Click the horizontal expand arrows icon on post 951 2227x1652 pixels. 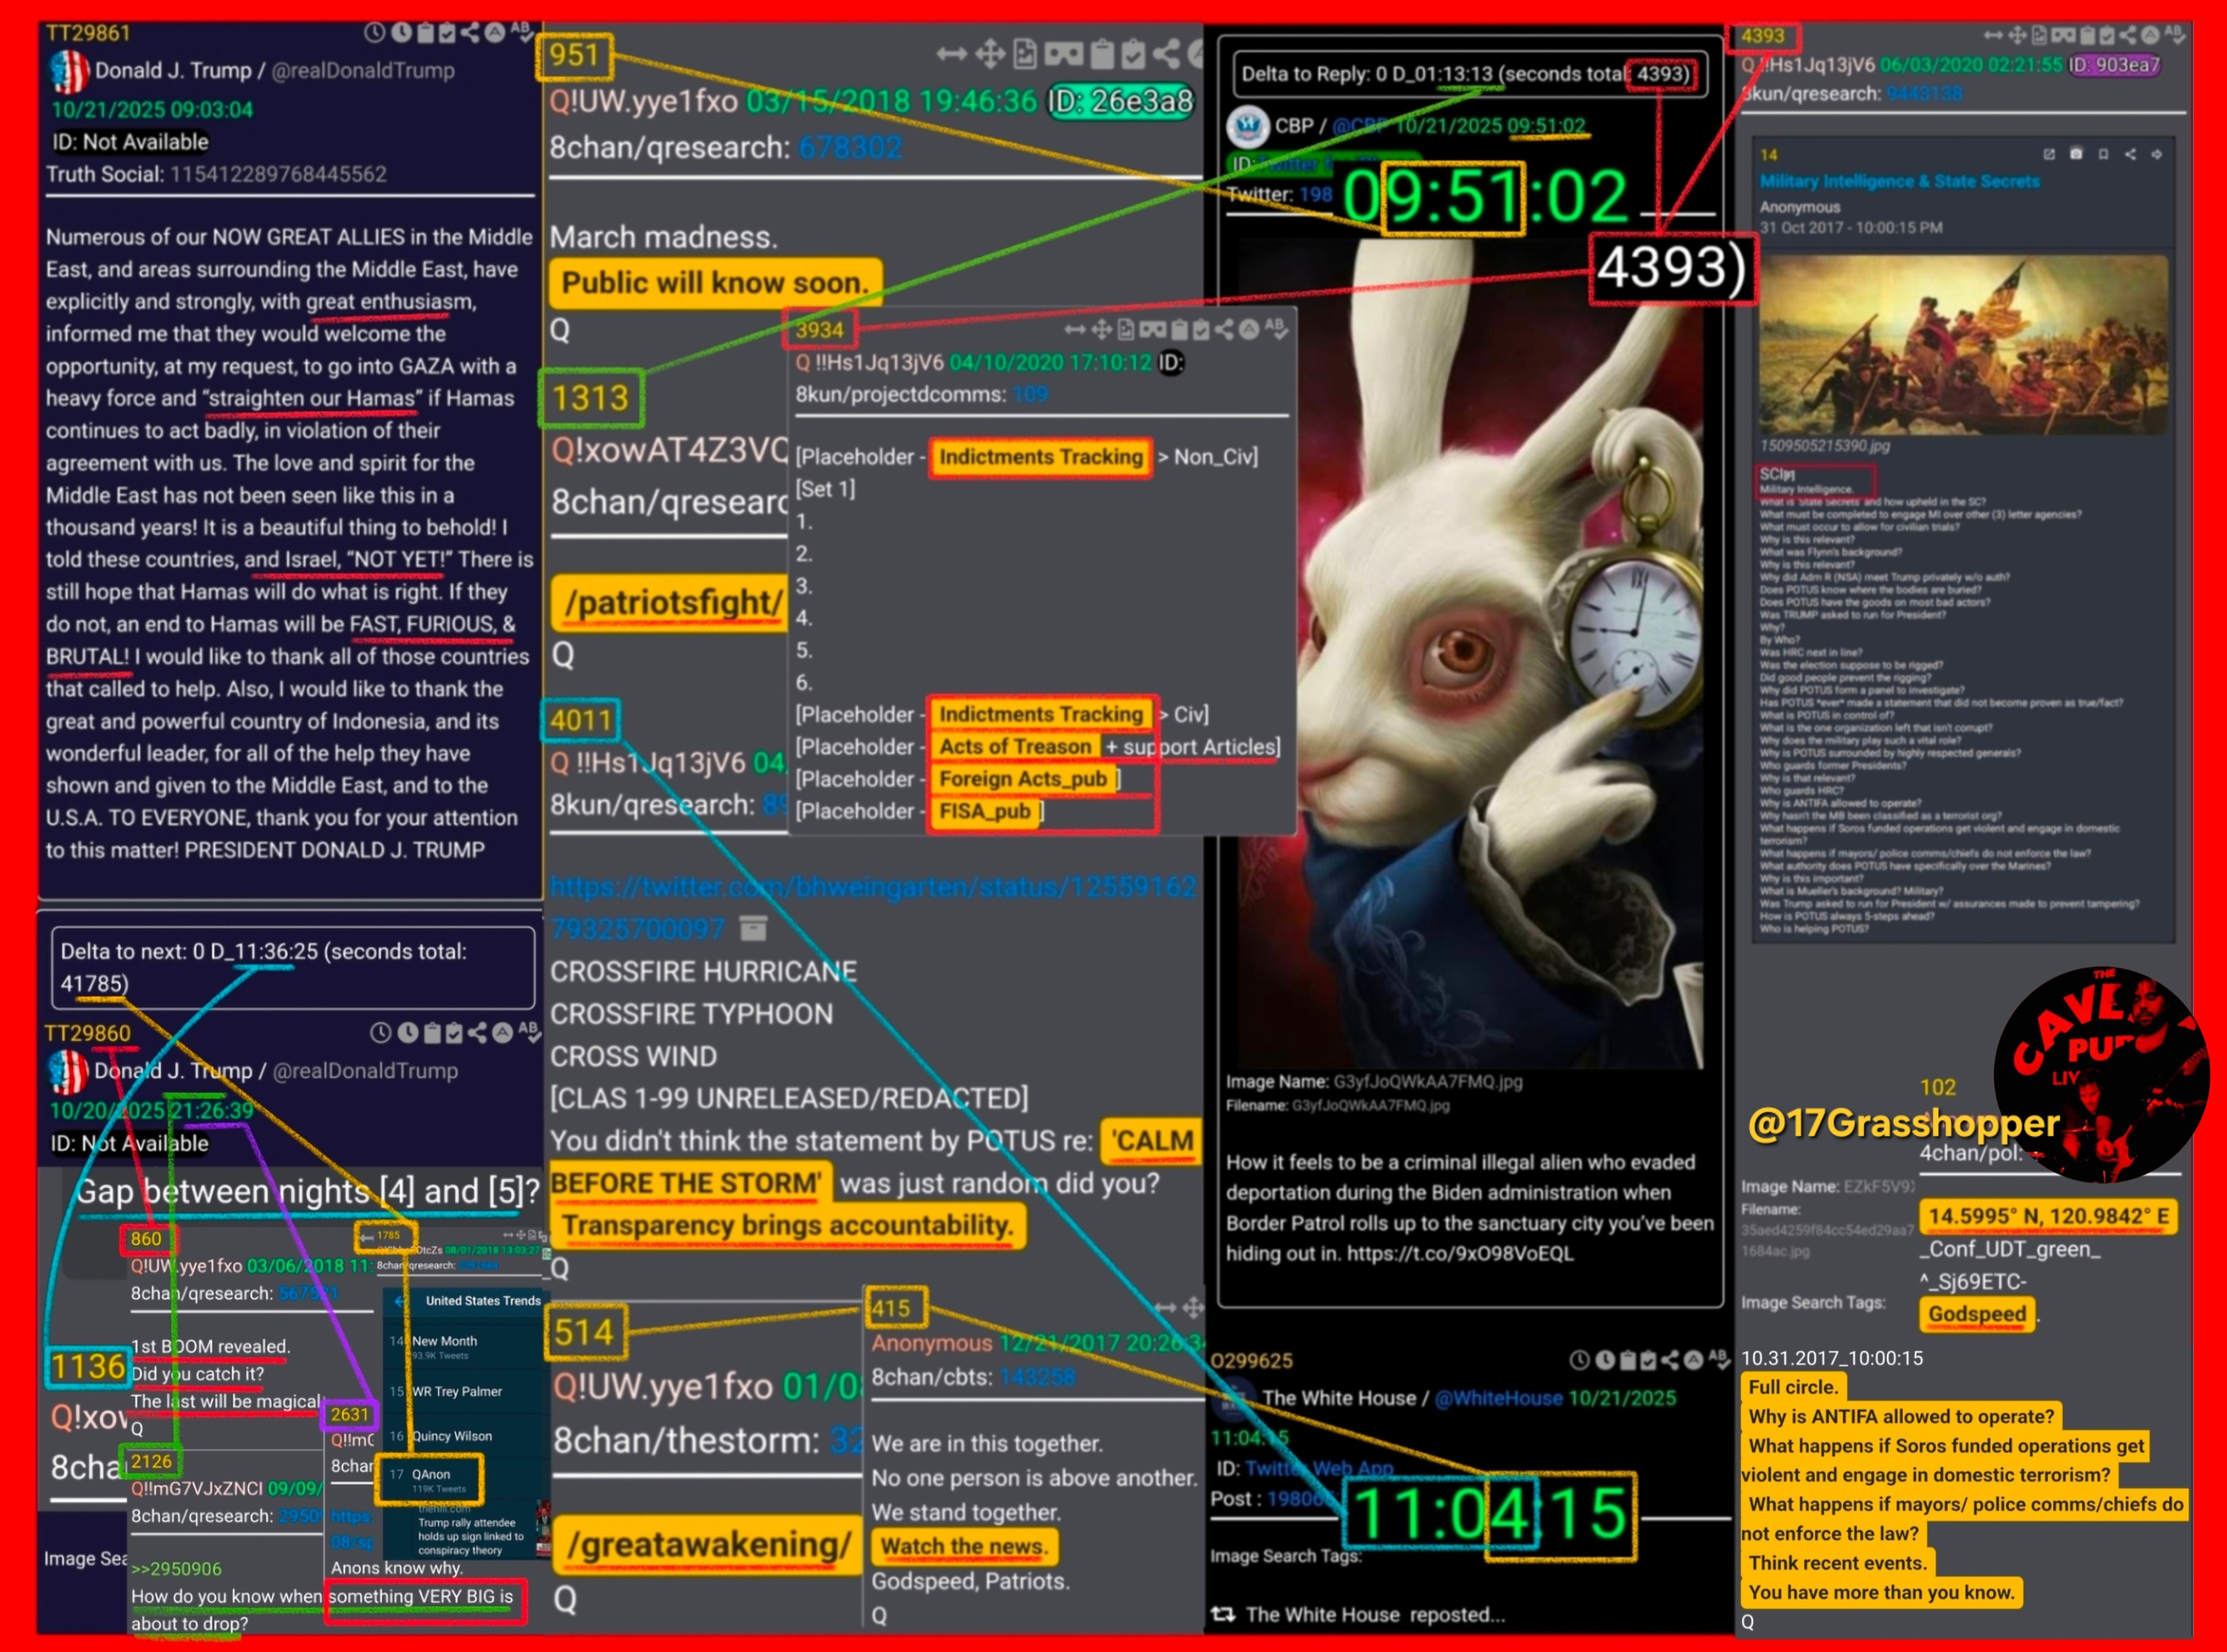(951, 54)
